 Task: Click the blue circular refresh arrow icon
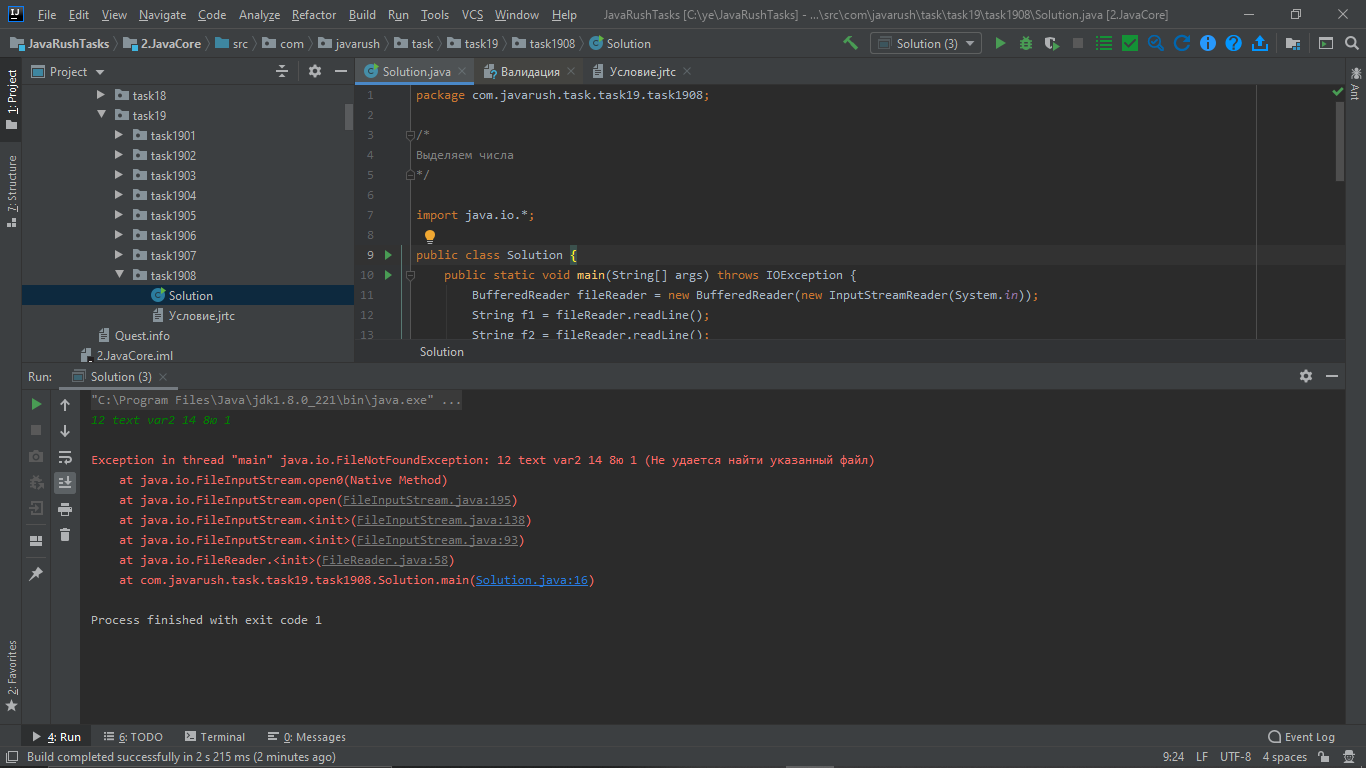click(x=1182, y=43)
